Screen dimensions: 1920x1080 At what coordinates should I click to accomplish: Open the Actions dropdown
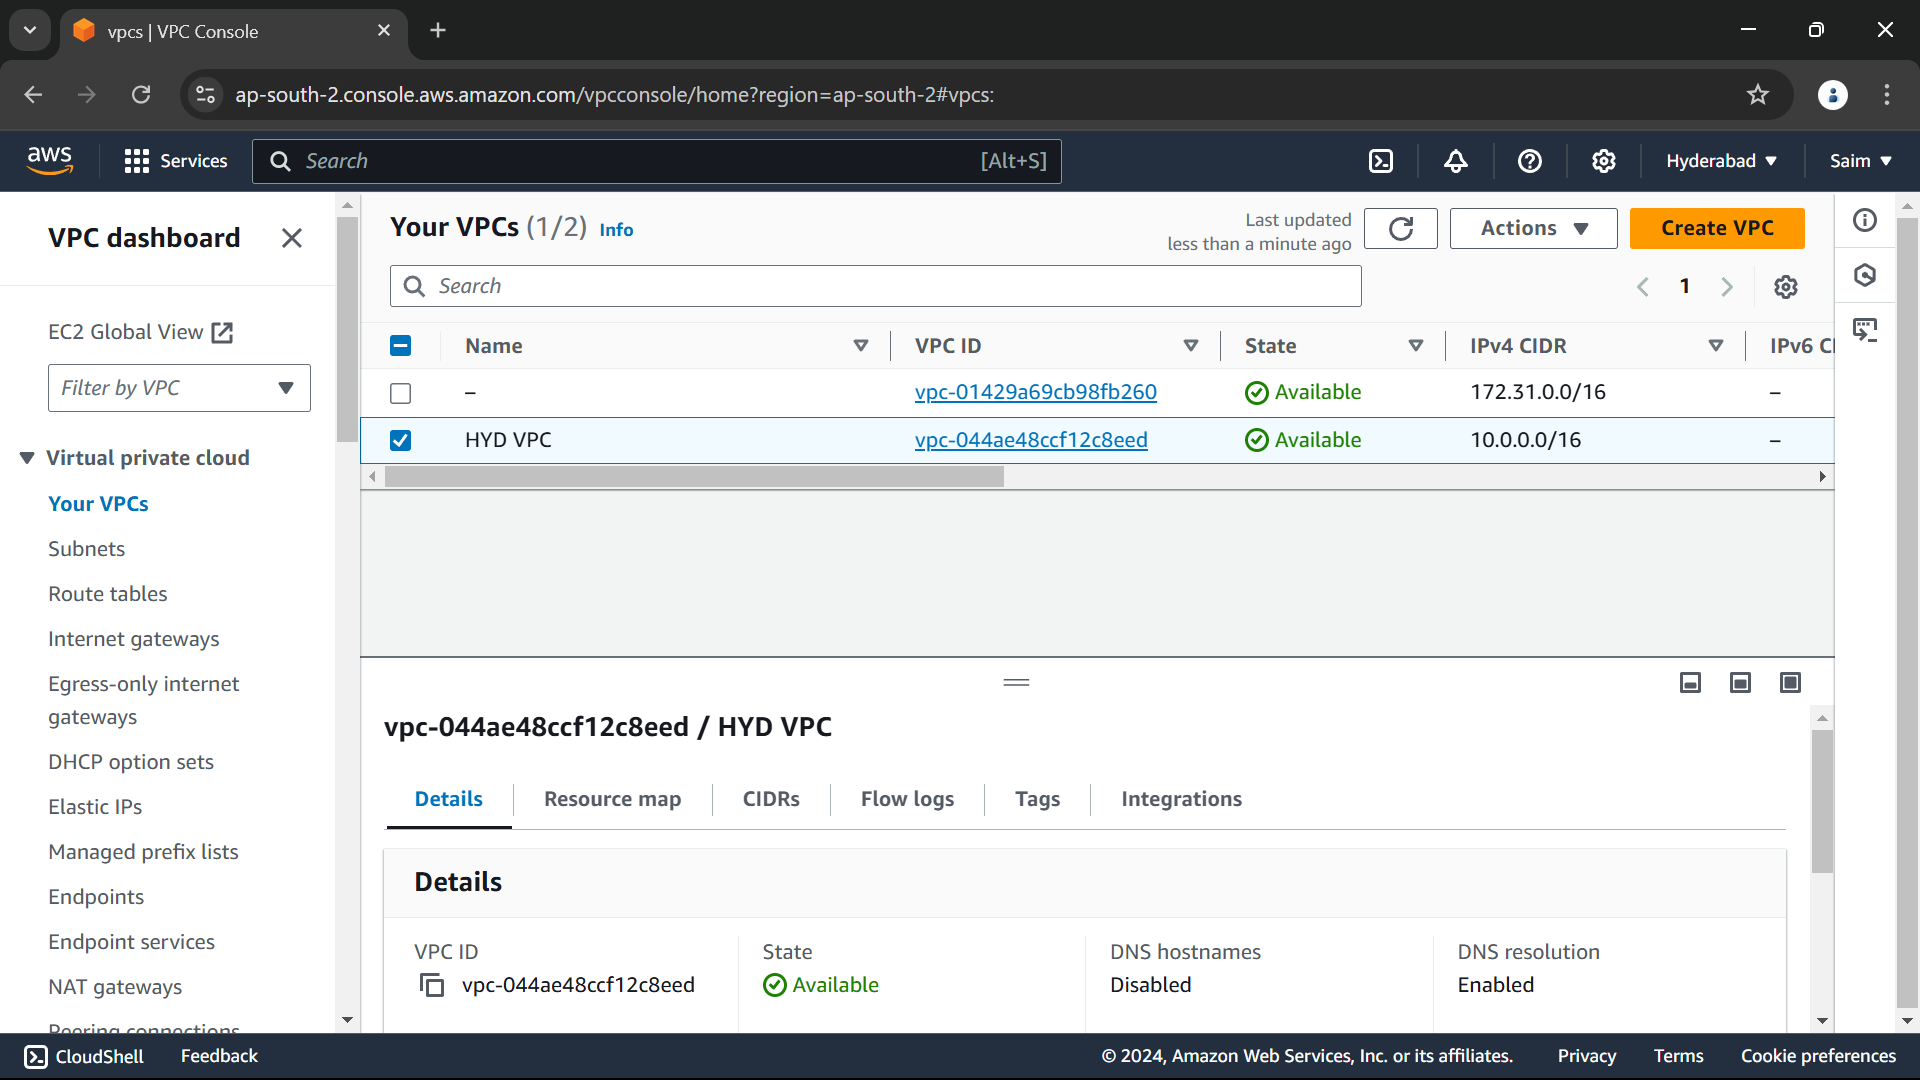pyautogui.click(x=1533, y=228)
